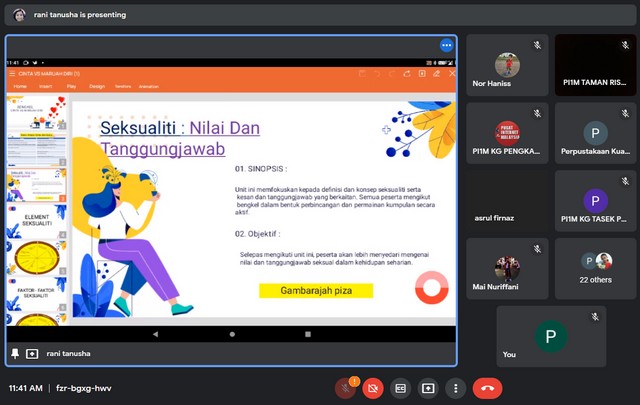
Task: Unmute the microphone in the call controls
Action: tap(345, 388)
